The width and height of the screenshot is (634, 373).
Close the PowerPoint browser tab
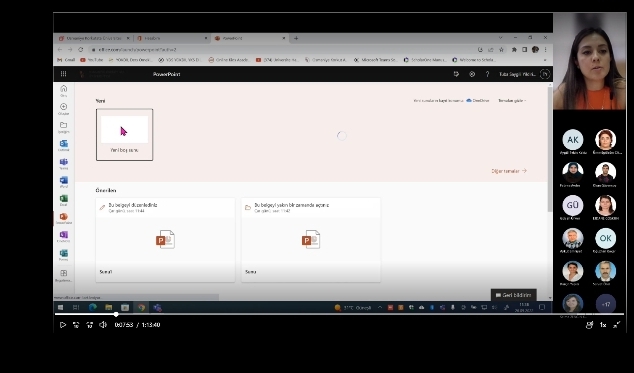click(x=283, y=38)
